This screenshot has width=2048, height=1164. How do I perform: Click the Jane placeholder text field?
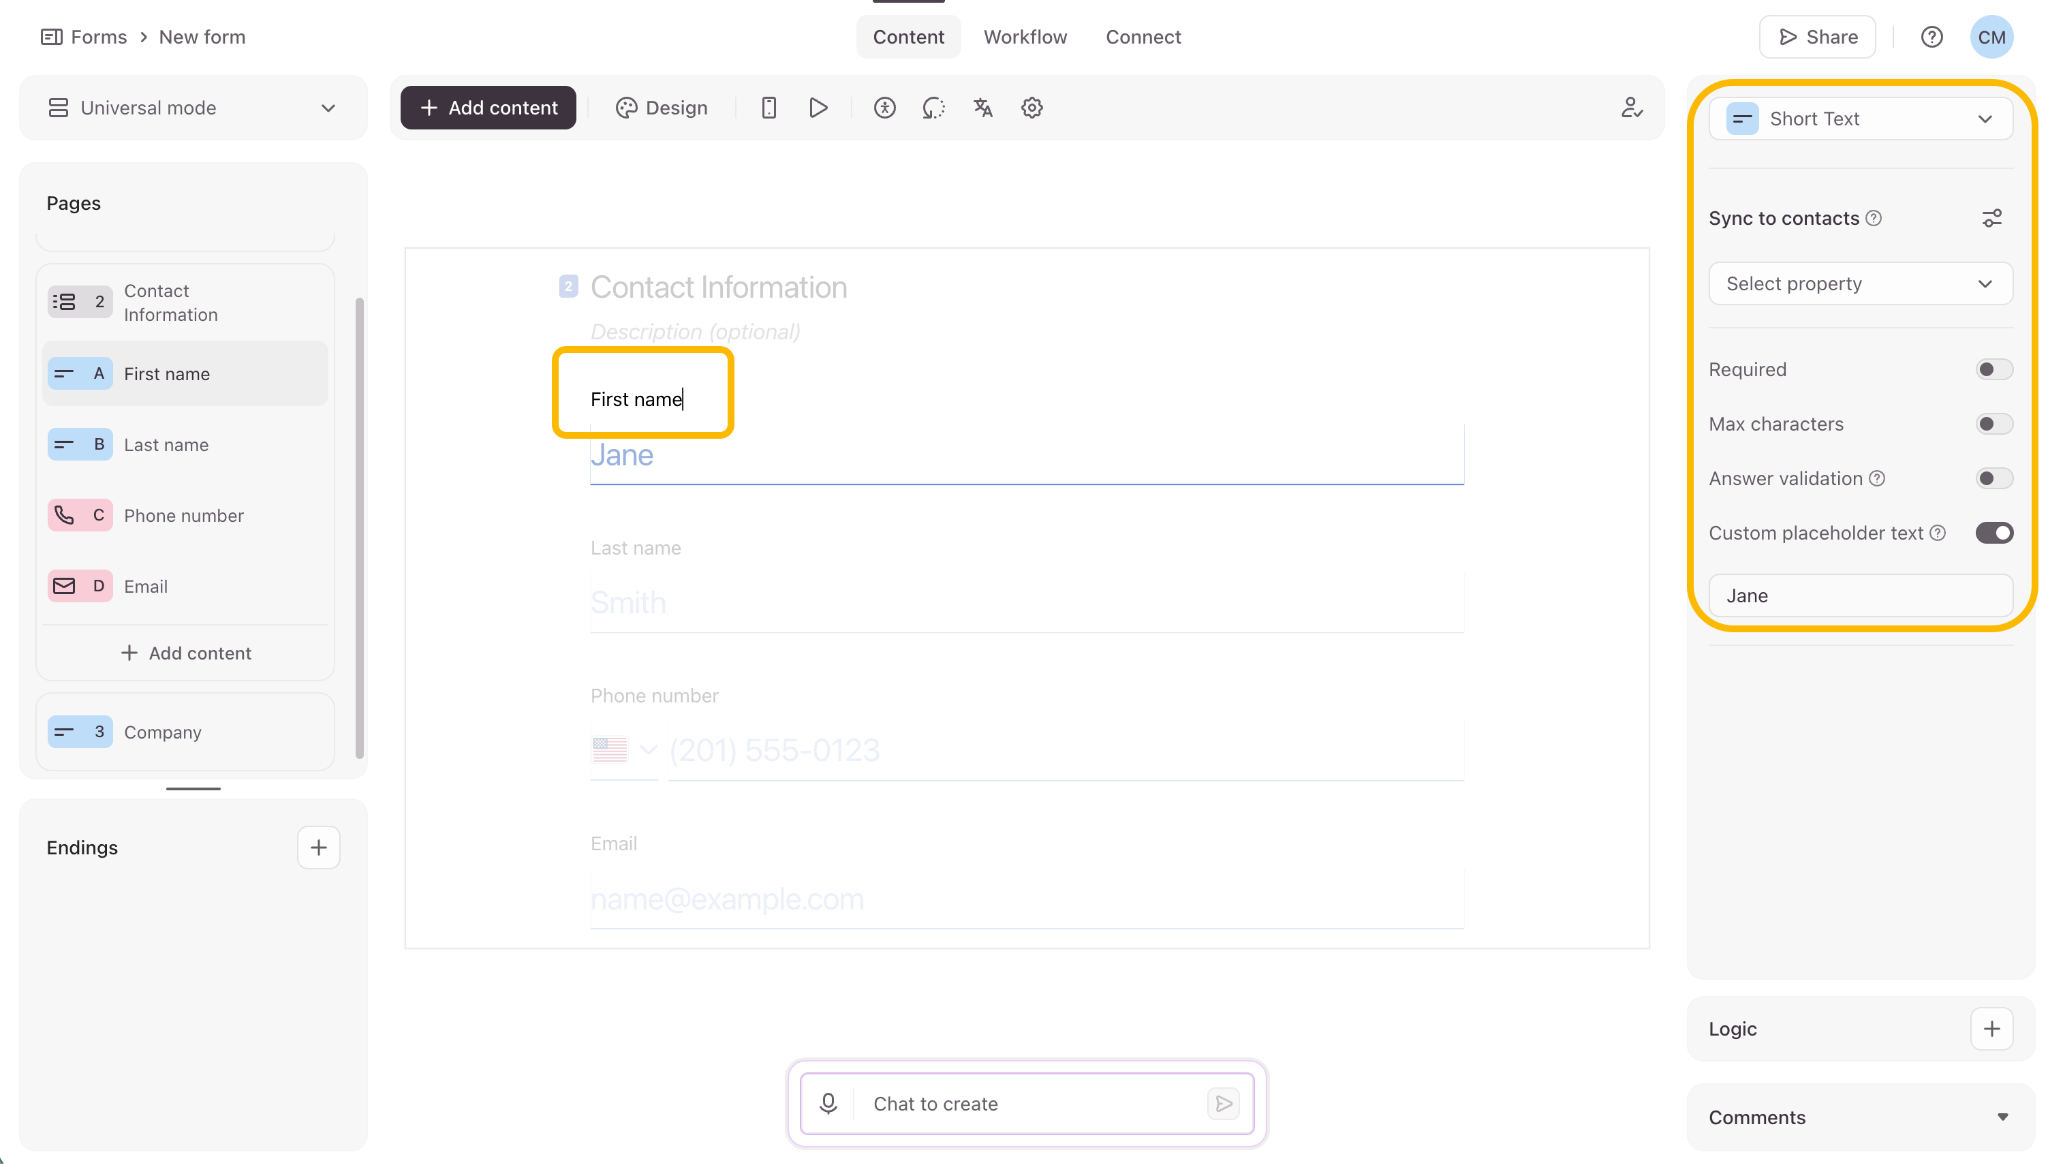1860,596
